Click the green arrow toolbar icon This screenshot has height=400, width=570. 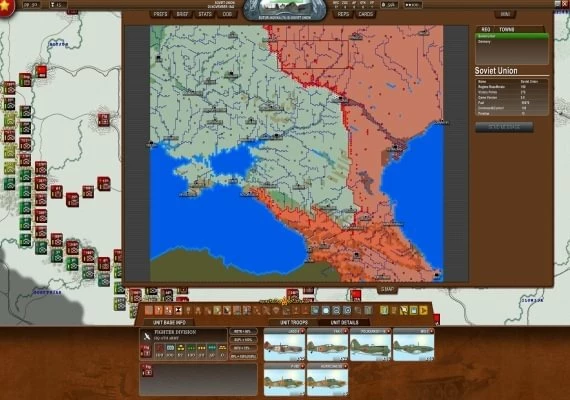[217, 310]
